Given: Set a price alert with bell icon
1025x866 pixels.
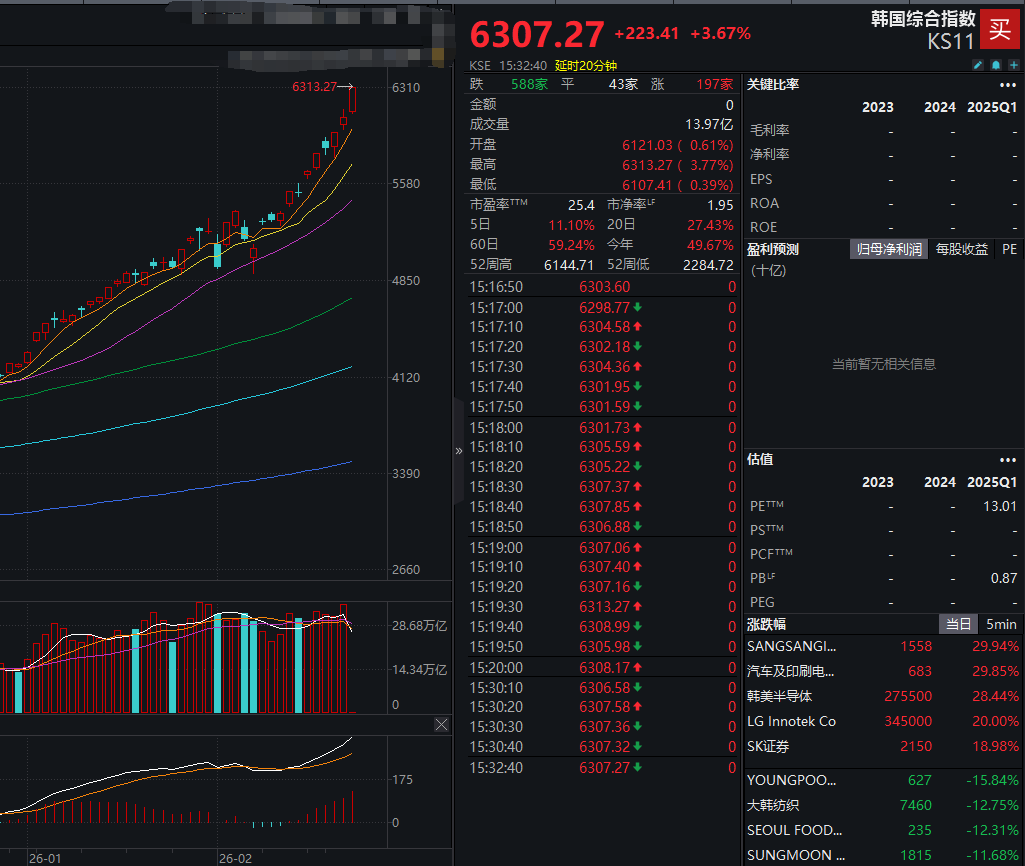Looking at the screenshot, I should point(996,65).
